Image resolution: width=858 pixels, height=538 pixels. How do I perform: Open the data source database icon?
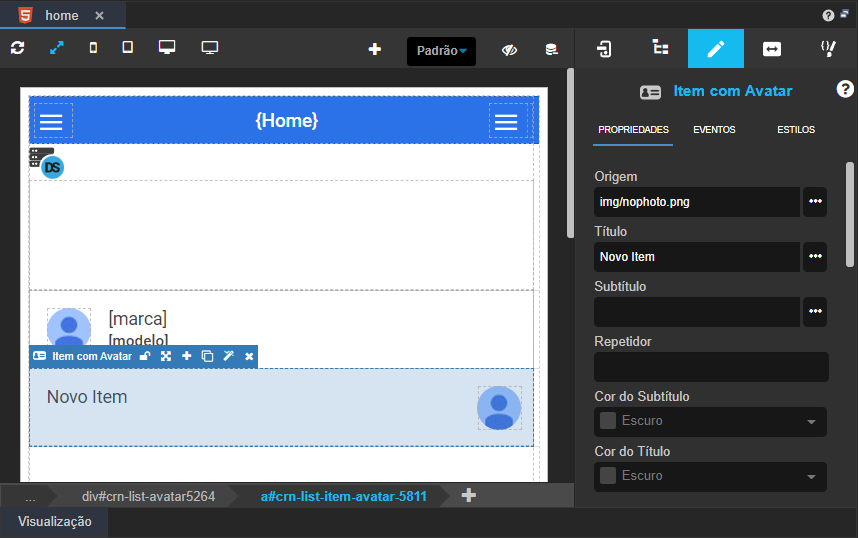coord(552,50)
